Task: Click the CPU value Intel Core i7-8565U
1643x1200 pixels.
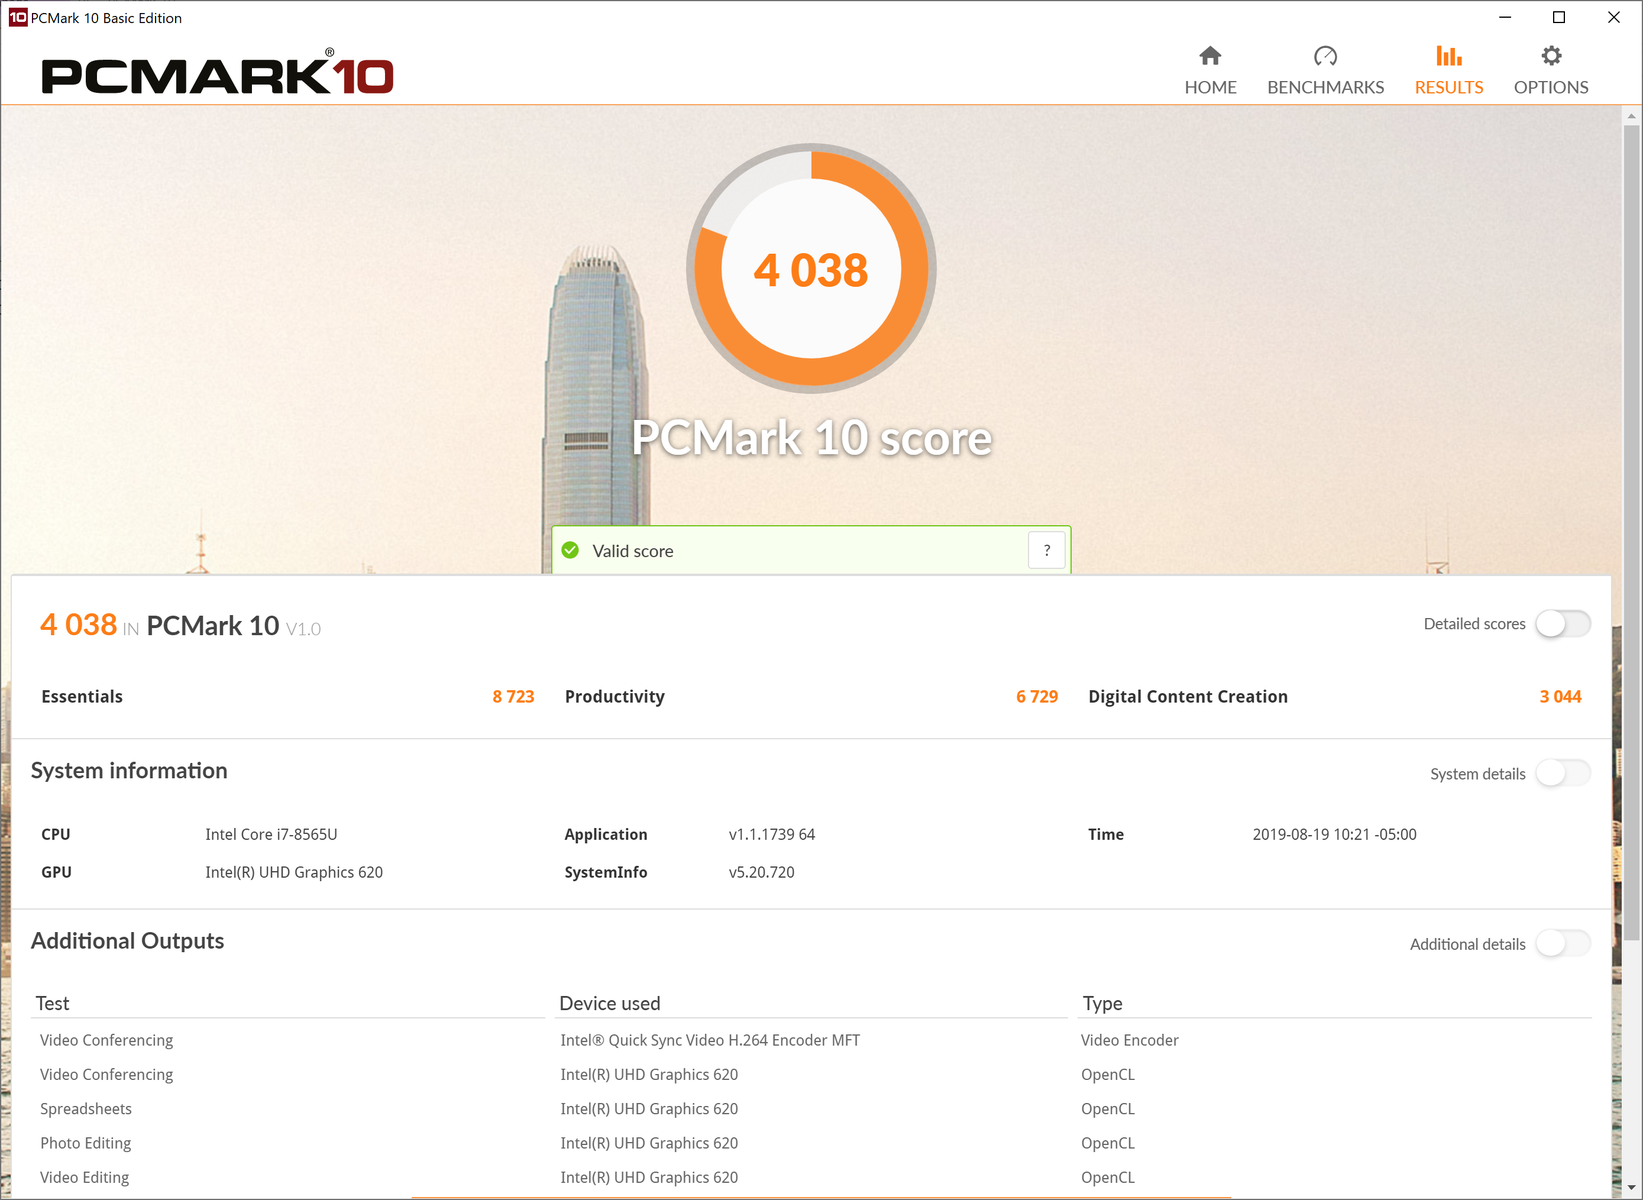Action: [x=271, y=834]
